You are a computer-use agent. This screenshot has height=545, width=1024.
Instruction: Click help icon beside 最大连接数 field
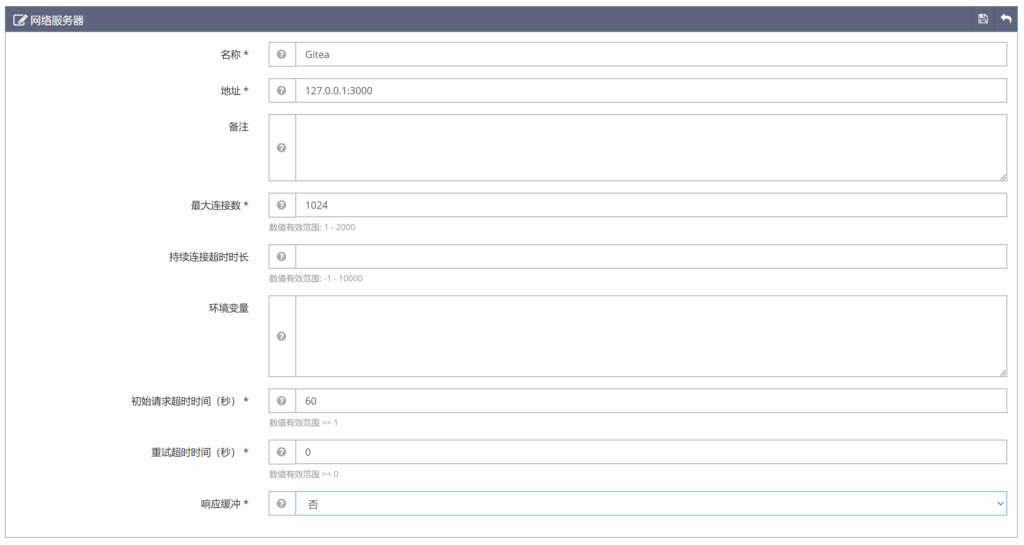pos(282,205)
